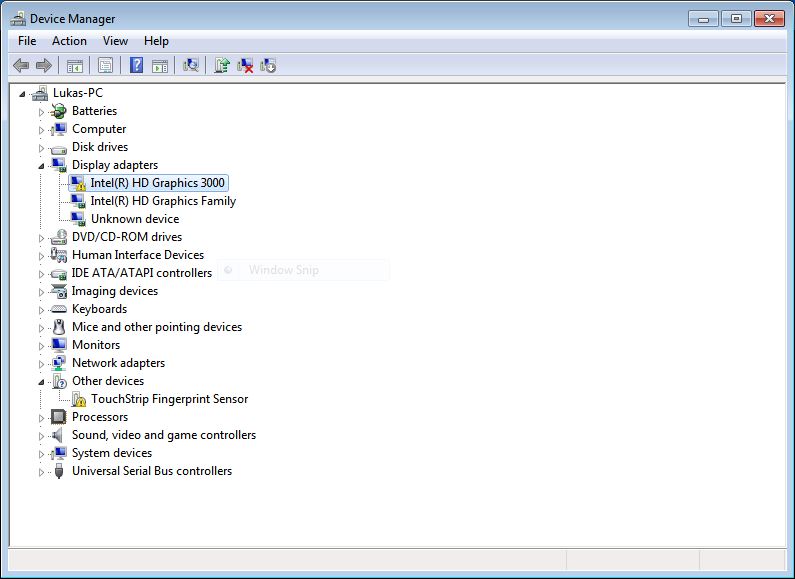Image resolution: width=795 pixels, height=579 pixels.
Task: Expand the Computer category arrow
Action: 42,130
